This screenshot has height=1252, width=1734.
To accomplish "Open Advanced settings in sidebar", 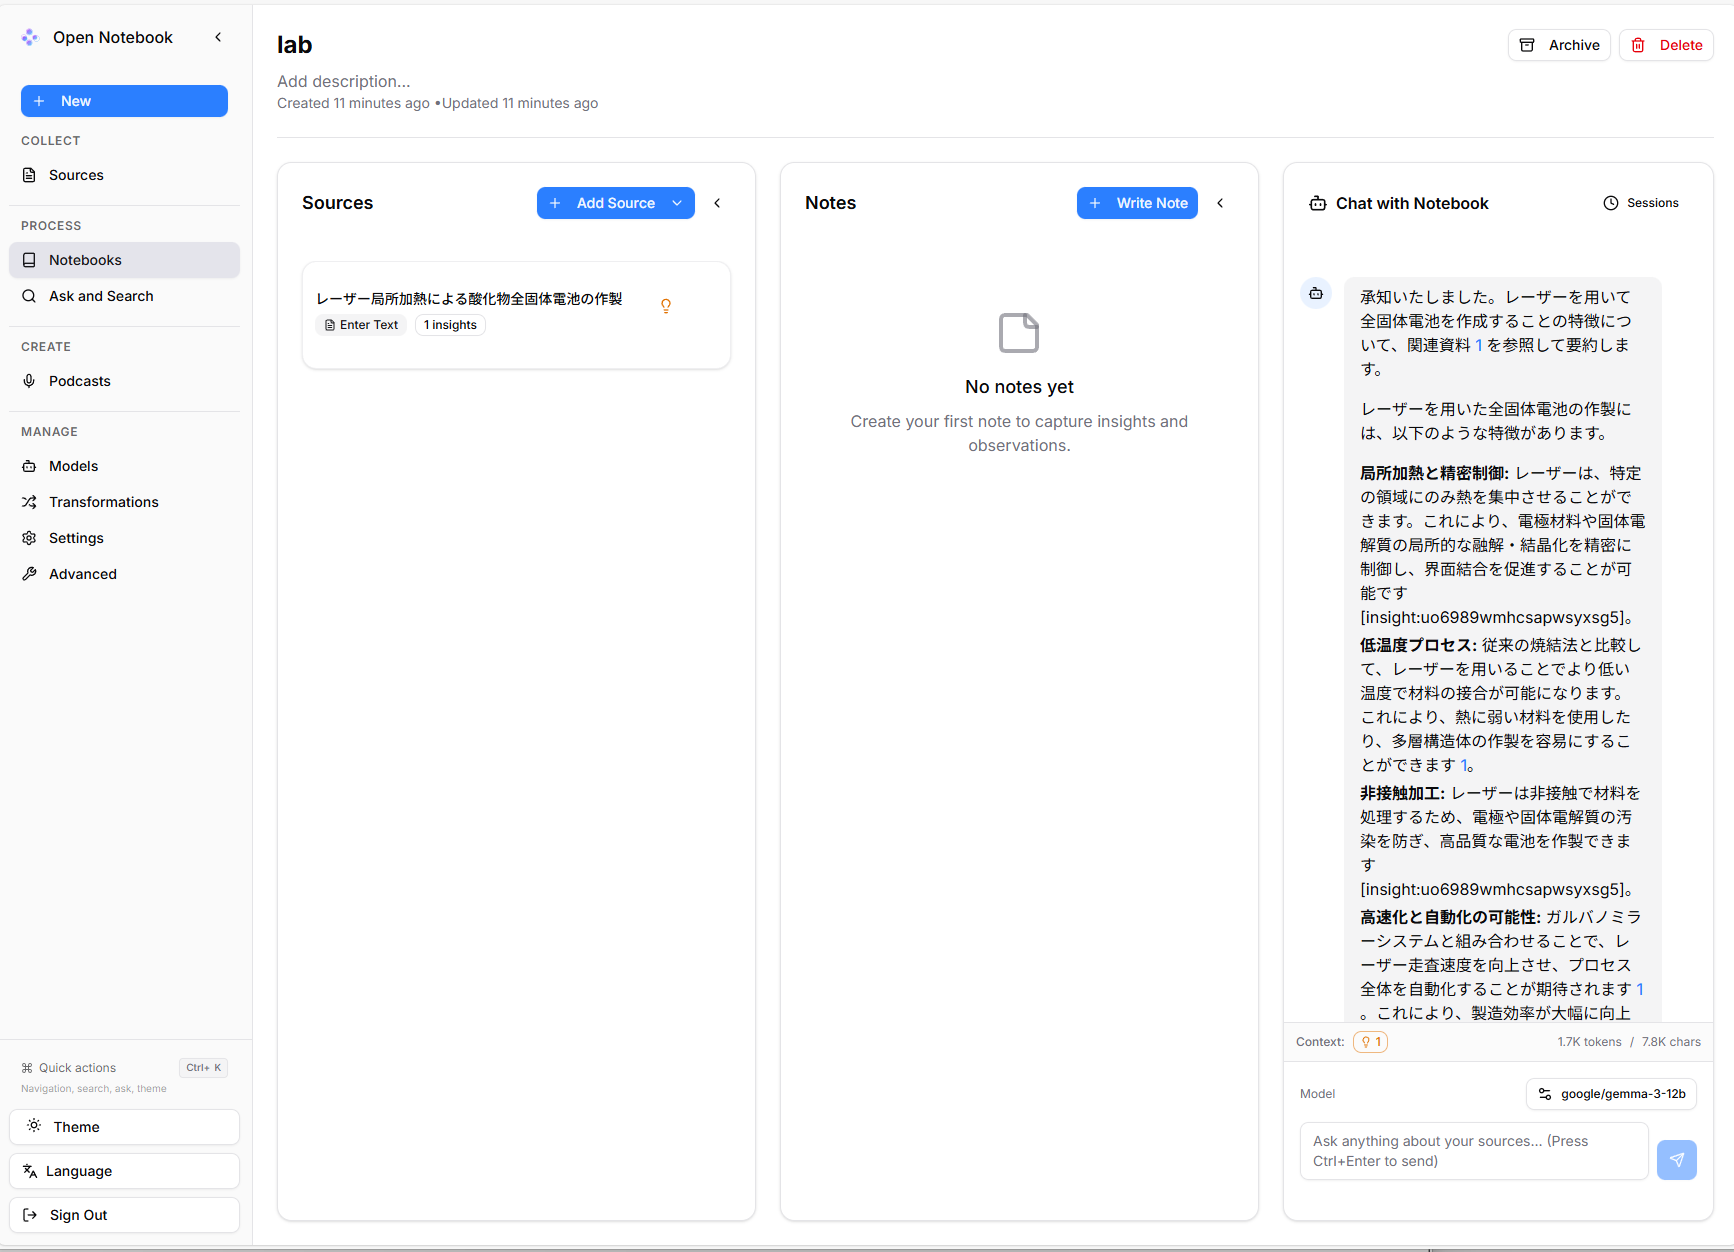I will click(x=82, y=574).
